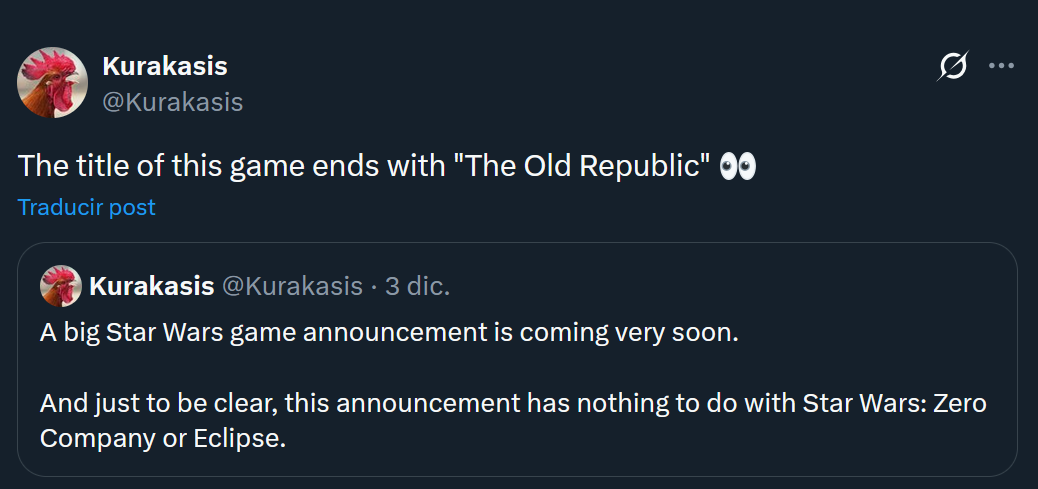Open Grok actions via the slashed-circle icon

point(953,67)
